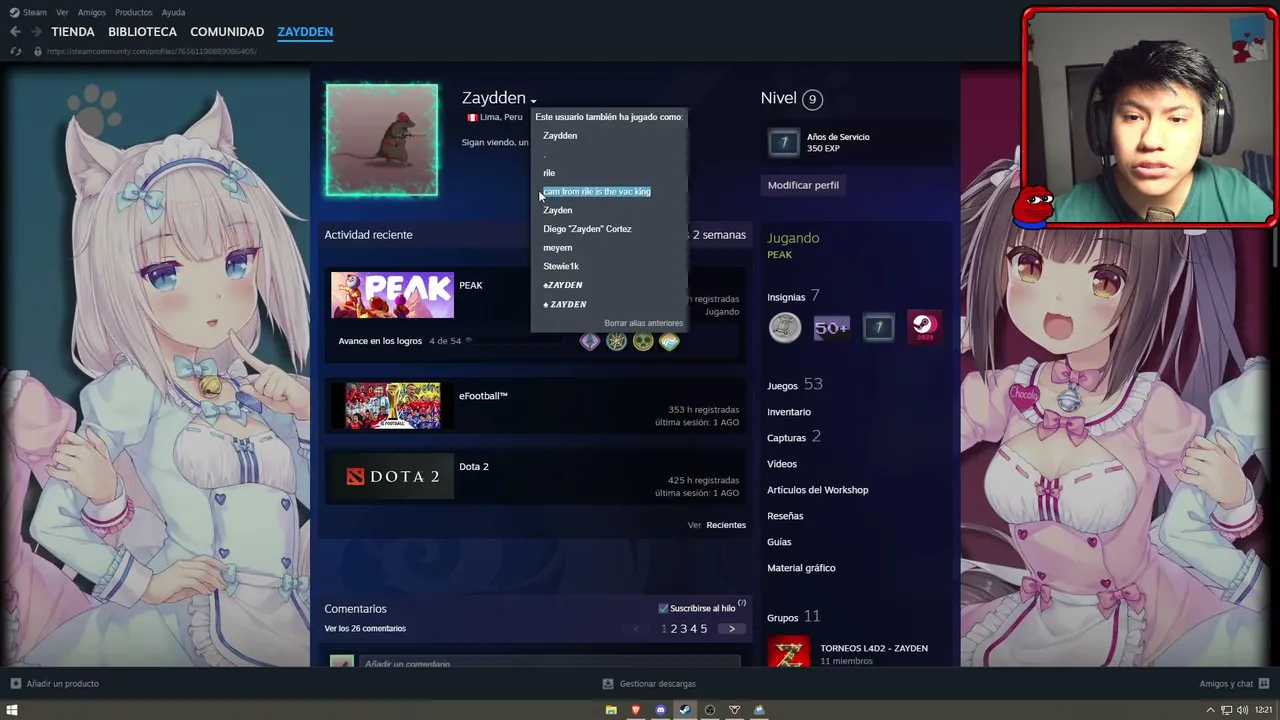Click the download icon for Gestionar descargas
Image resolution: width=1280 pixels, height=720 pixels.
click(x=608, y=684)
